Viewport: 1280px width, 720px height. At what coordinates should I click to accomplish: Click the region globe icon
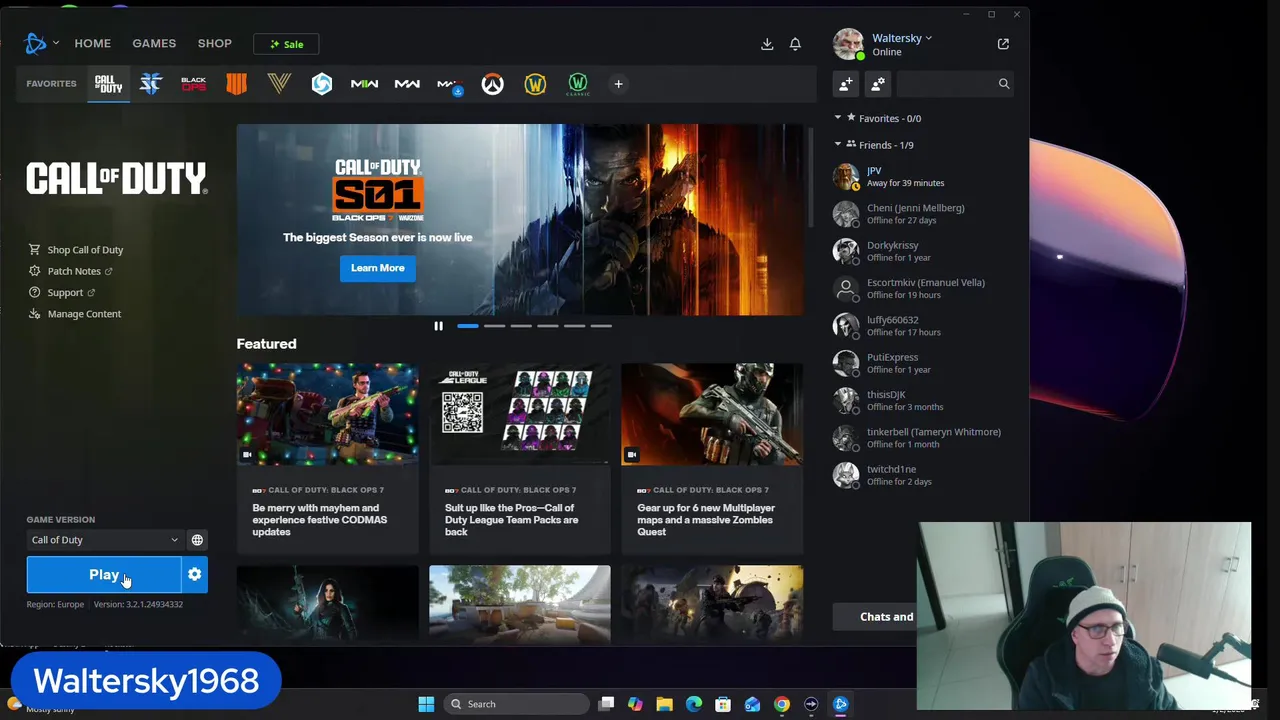[197, 540]
